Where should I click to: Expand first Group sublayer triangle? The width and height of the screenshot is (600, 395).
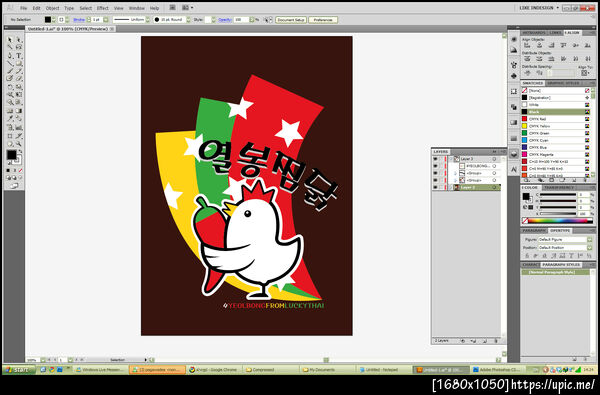click(x=455, y=173)
